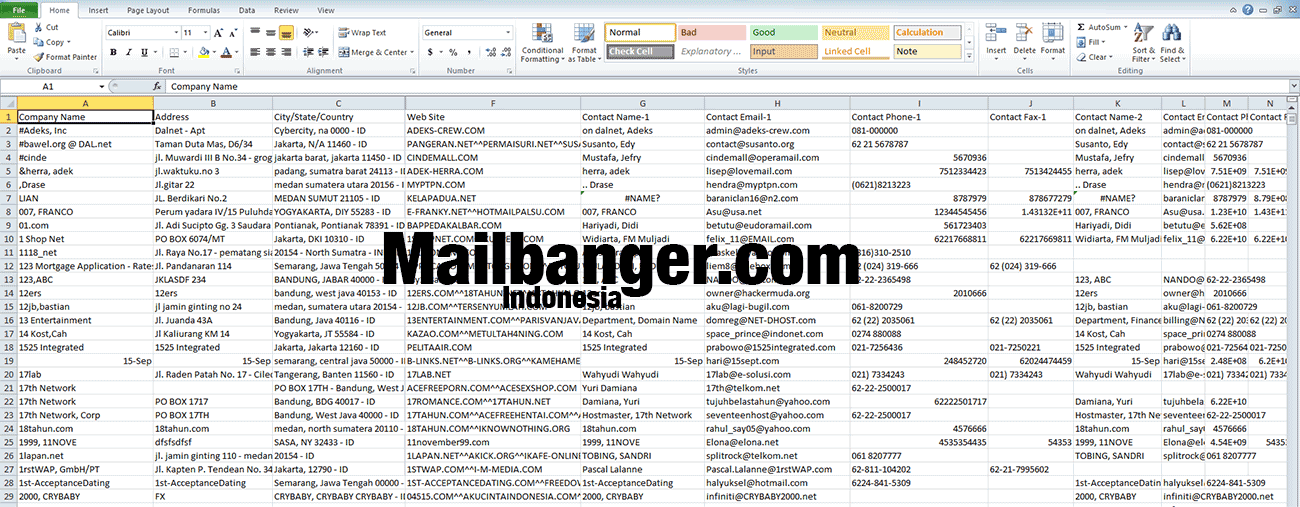Activate the Format Painter tool
This screenshot has height=507, width=1300.
(65, 57)
